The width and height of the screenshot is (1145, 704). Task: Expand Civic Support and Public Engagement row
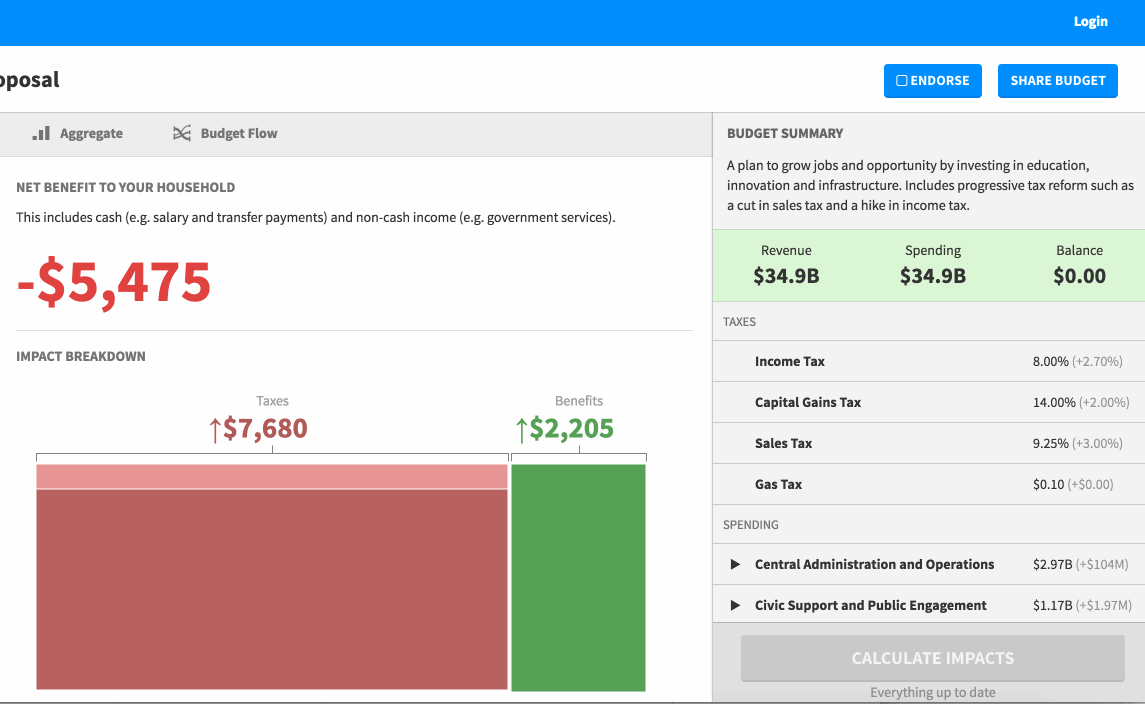735,606
